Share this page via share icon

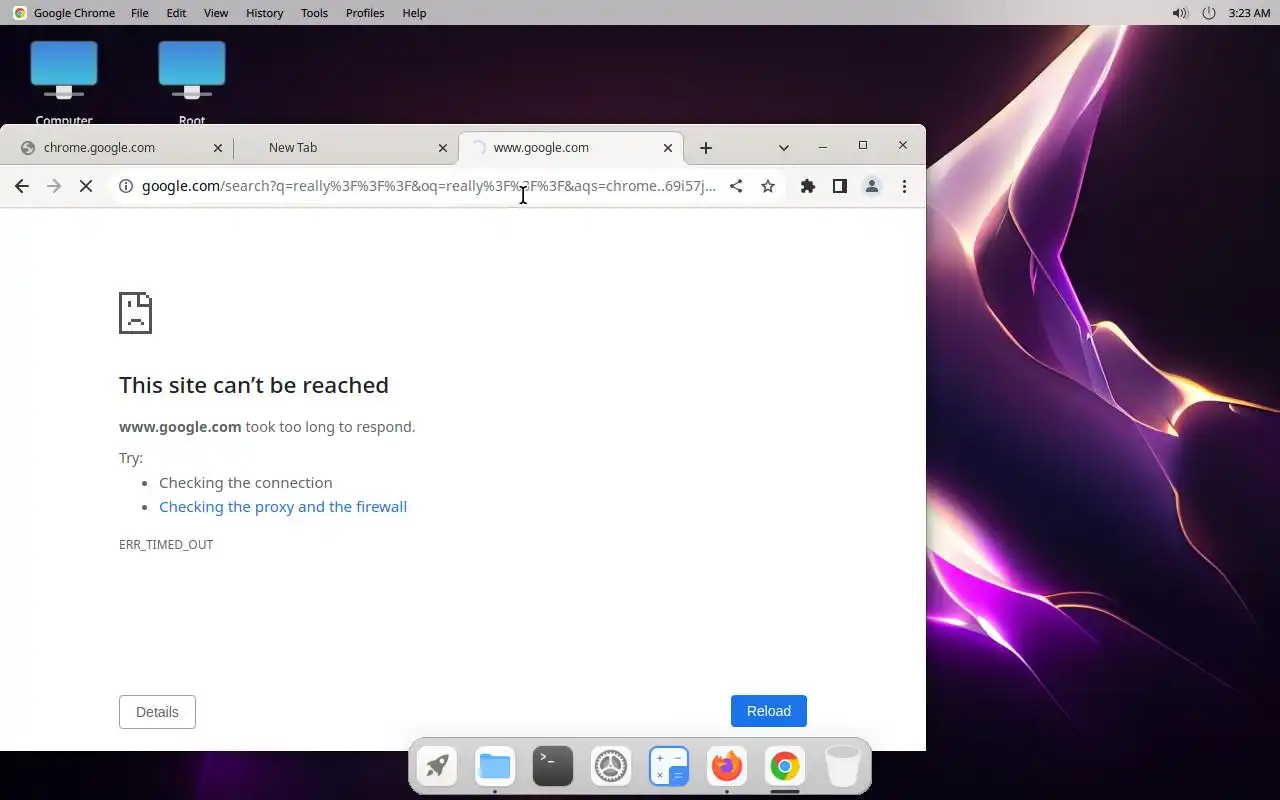736,186
